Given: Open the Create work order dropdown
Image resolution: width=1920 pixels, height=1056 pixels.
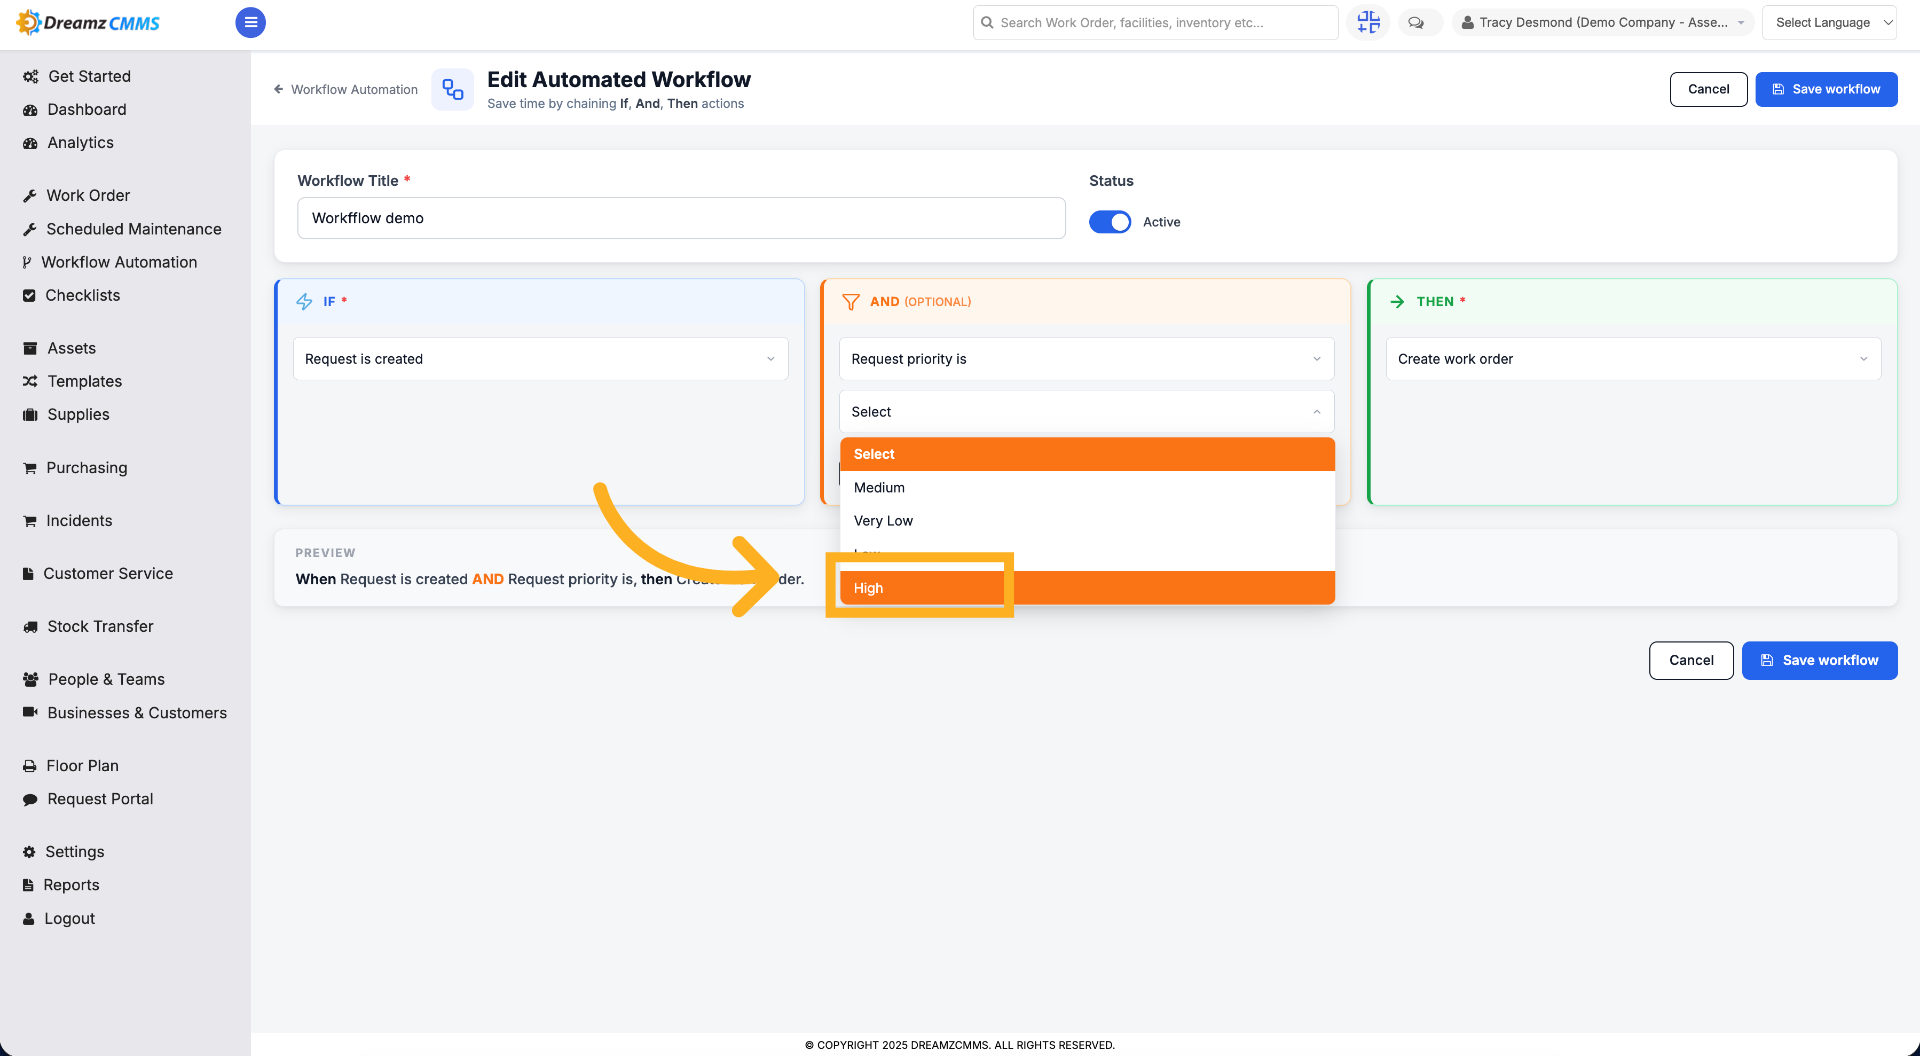Looking at the screenshot, I should coord(1633,359).
